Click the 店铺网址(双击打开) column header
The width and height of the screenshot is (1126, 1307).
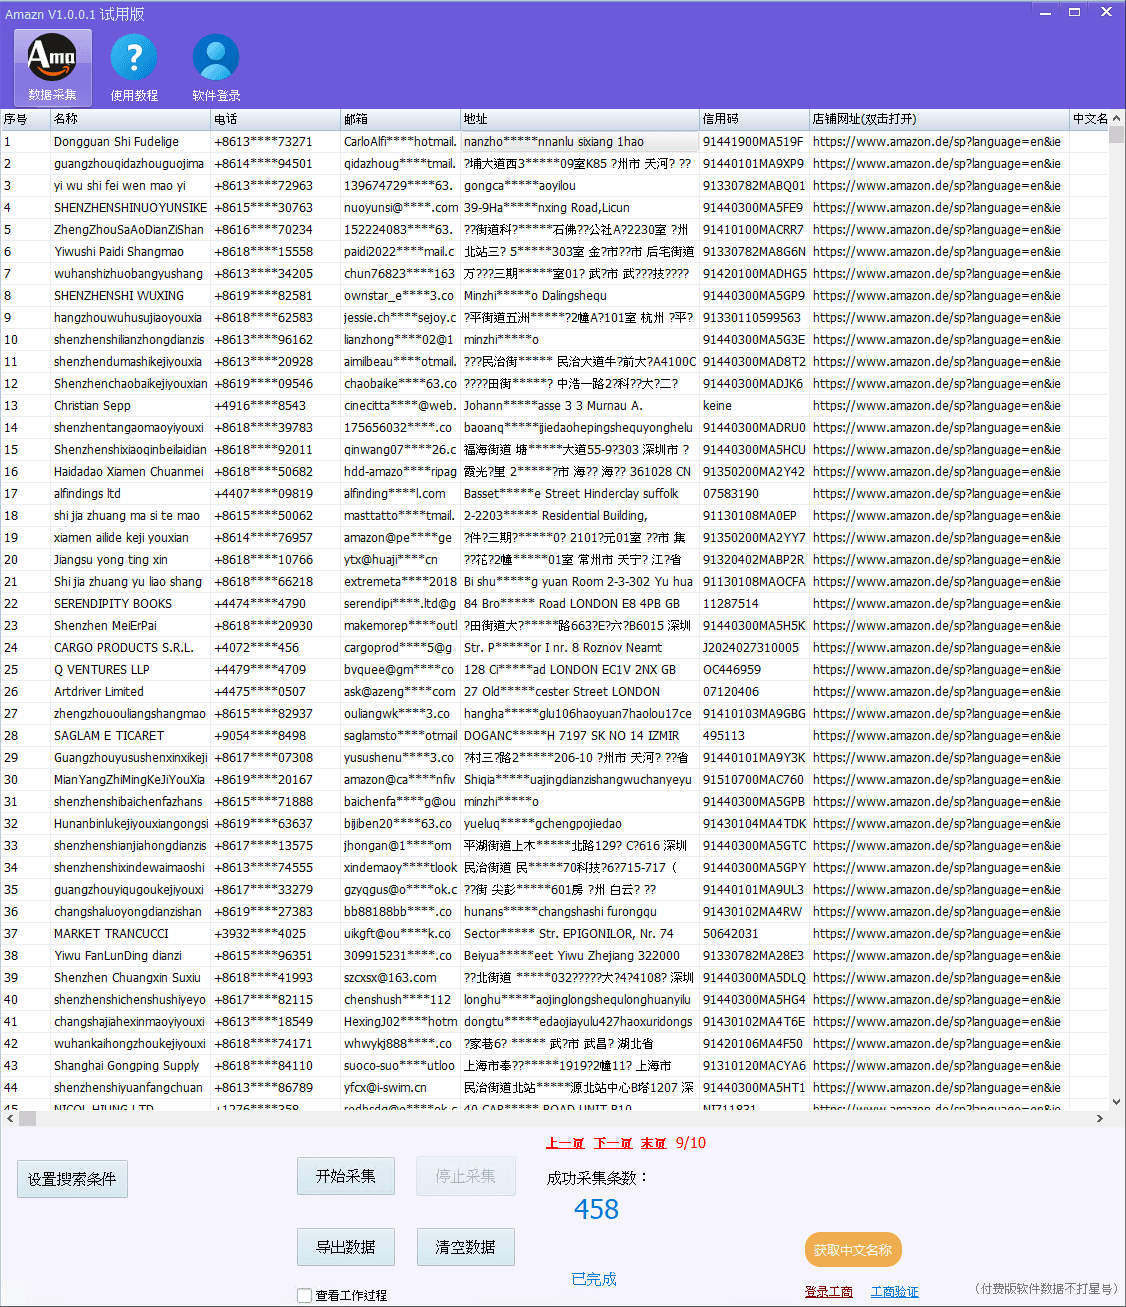[940, 119]
